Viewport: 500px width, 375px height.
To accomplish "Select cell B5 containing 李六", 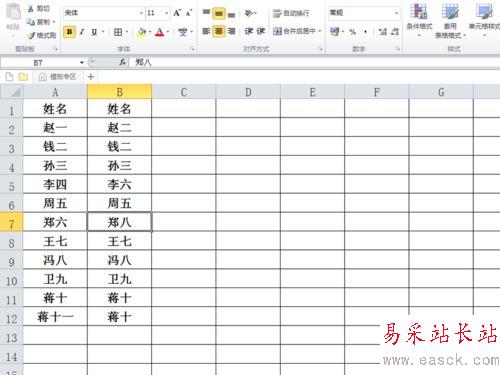I will (119, 184).
